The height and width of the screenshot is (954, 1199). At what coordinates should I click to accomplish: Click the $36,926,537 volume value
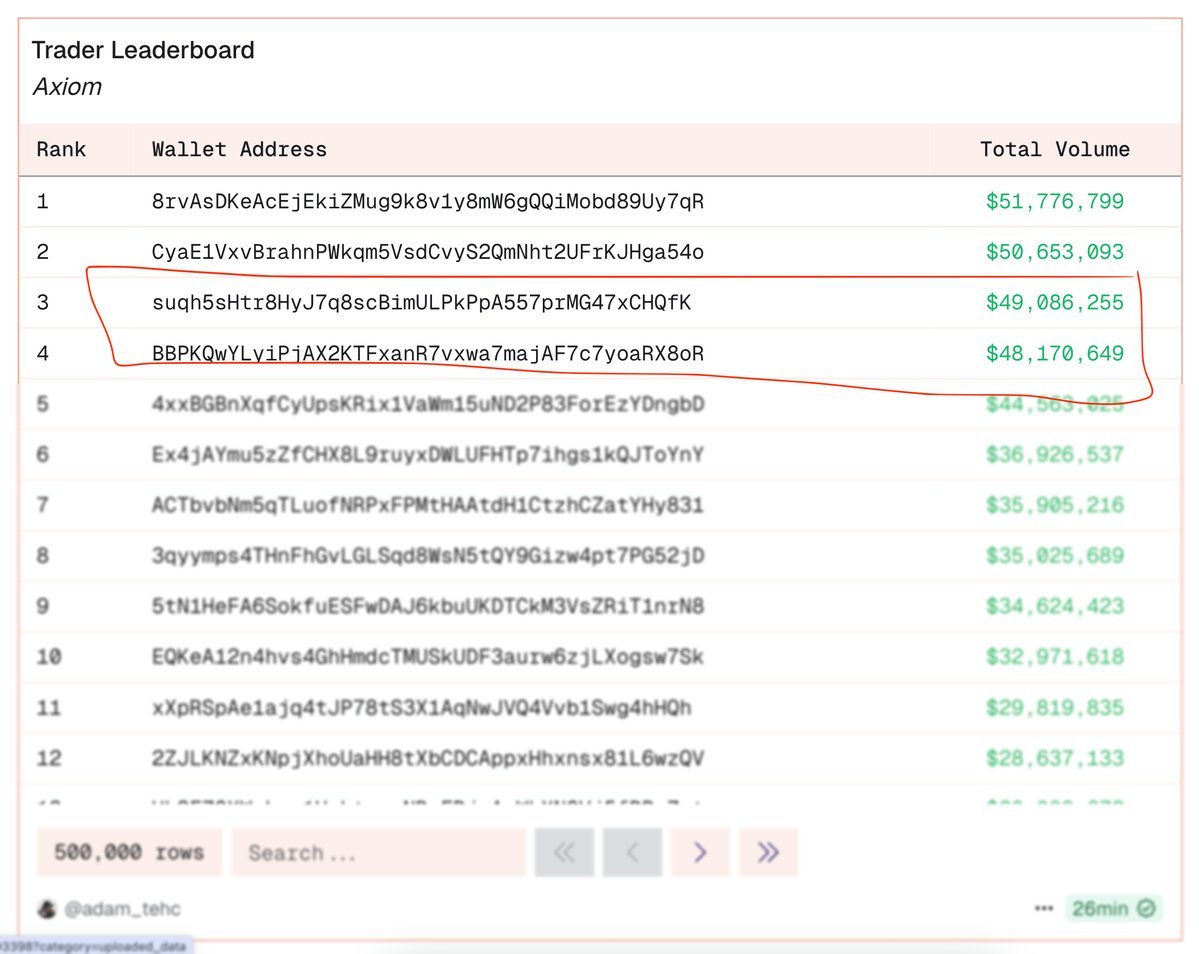coord(1054,455)
